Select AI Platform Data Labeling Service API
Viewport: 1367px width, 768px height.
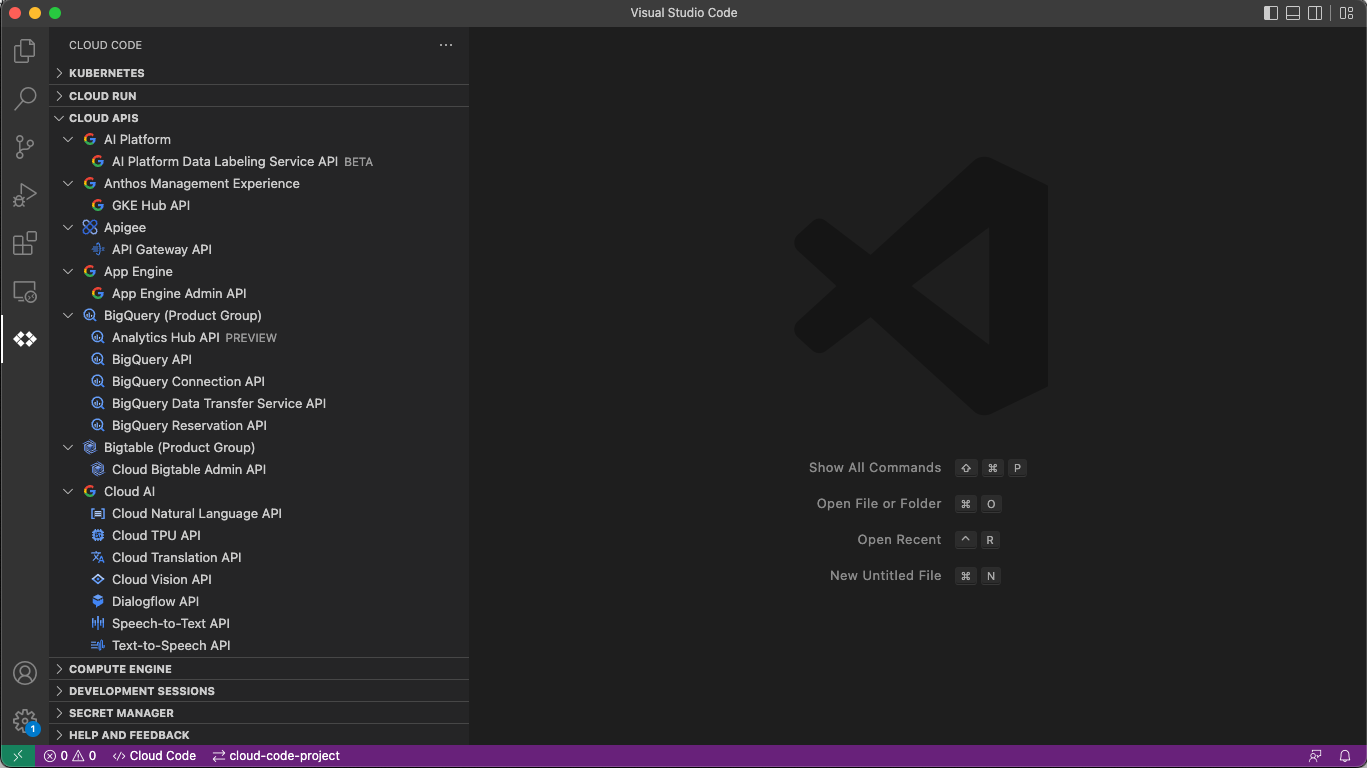tap(259, 161)
